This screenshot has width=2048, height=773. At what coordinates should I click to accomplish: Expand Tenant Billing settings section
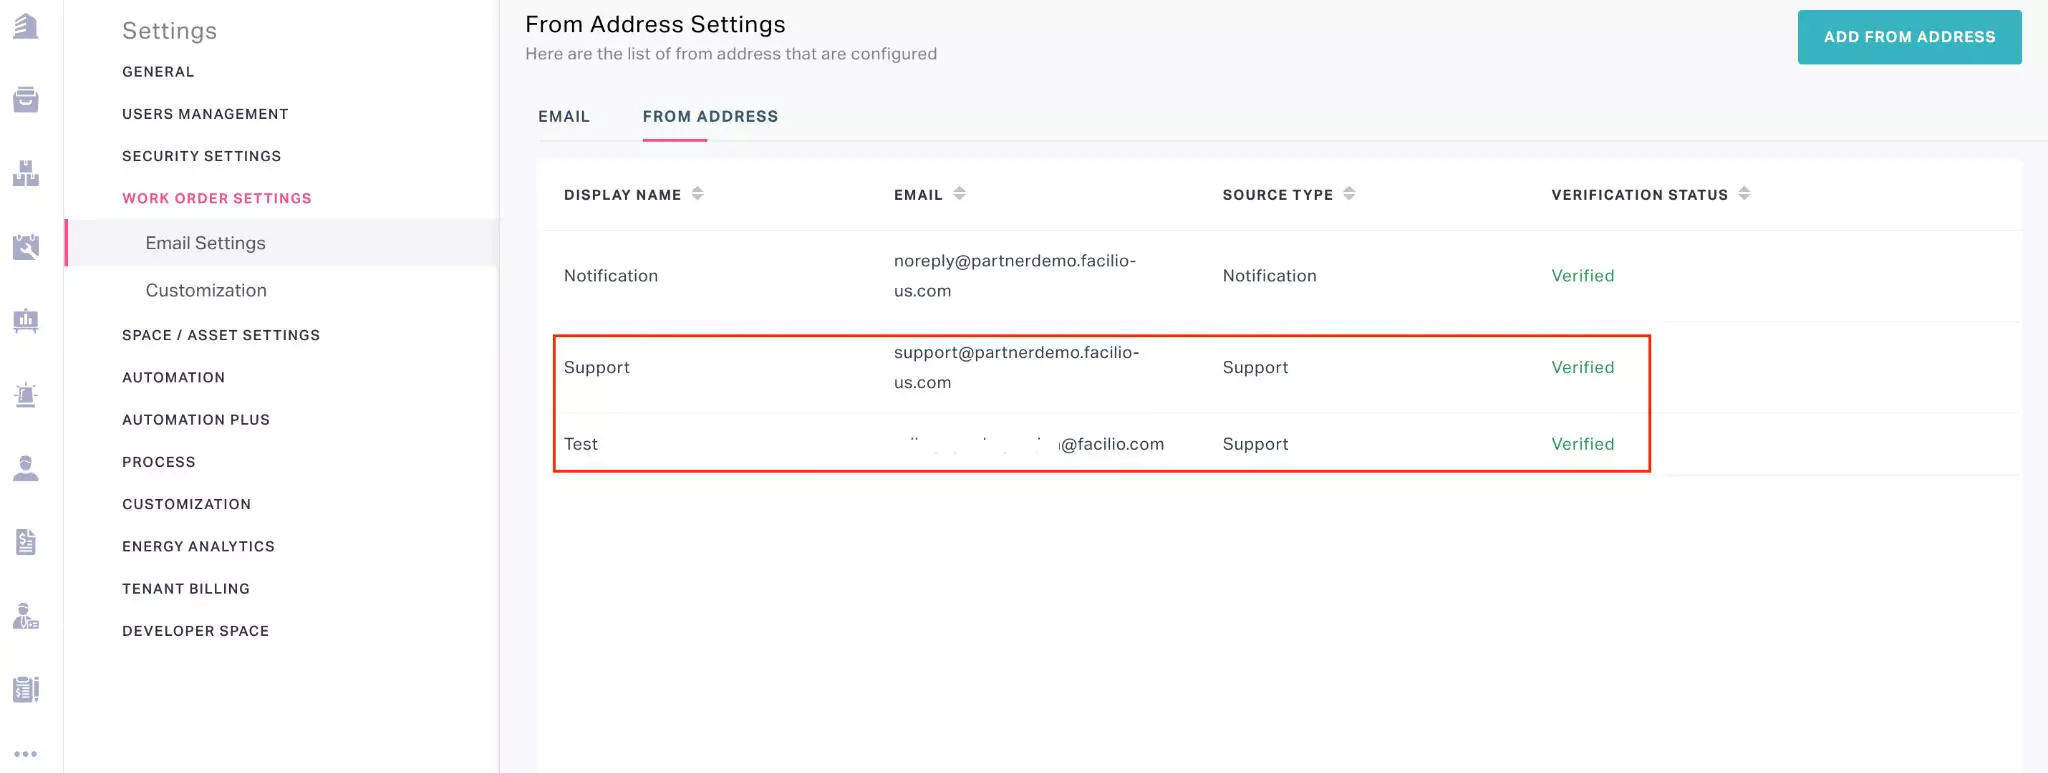[x=186, y=589]
